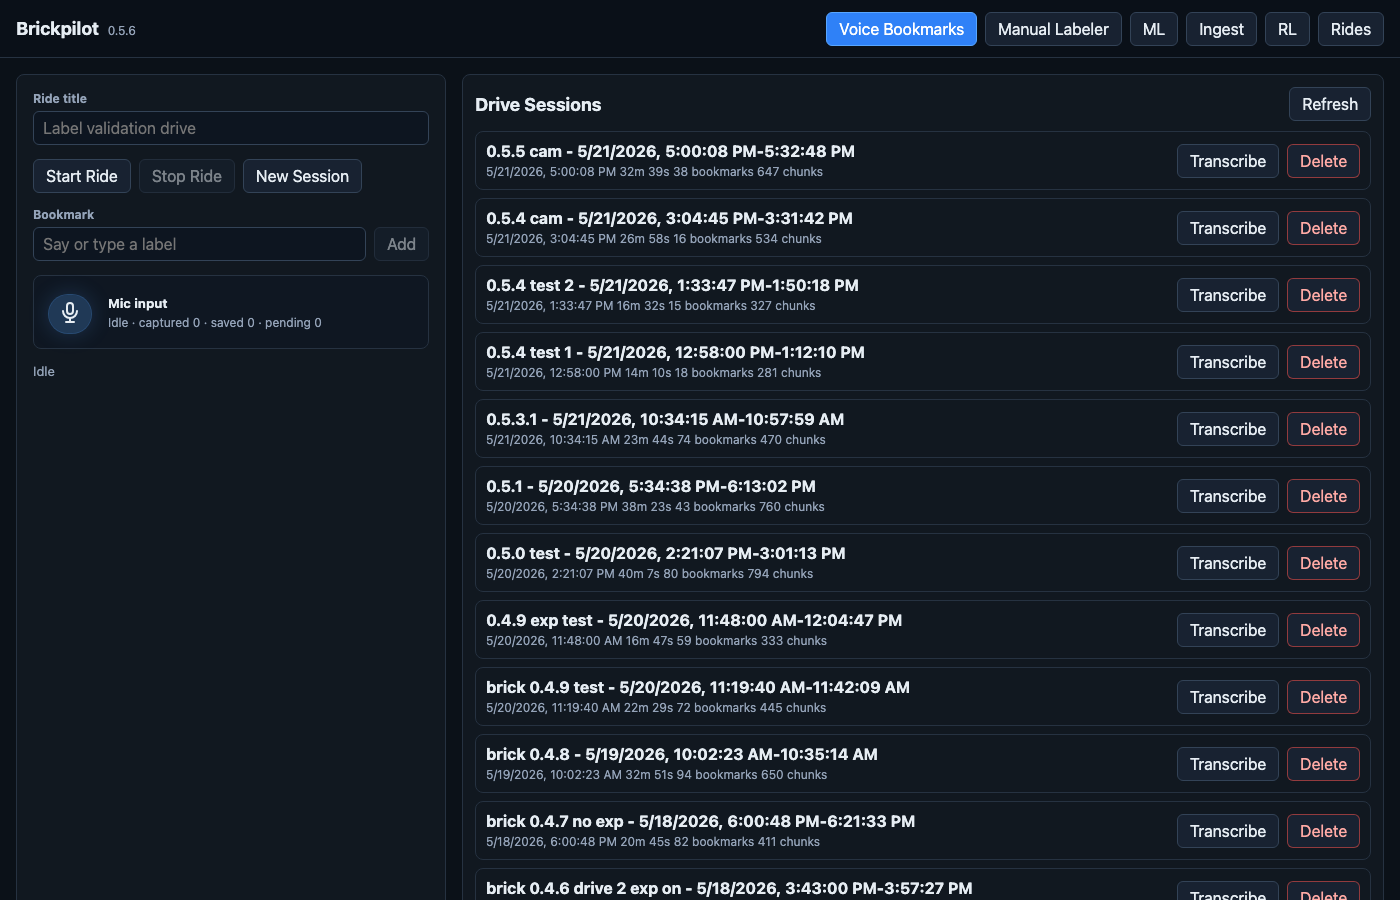
Task: Click the '650 chunks' details line
Action: click(657, 775)
